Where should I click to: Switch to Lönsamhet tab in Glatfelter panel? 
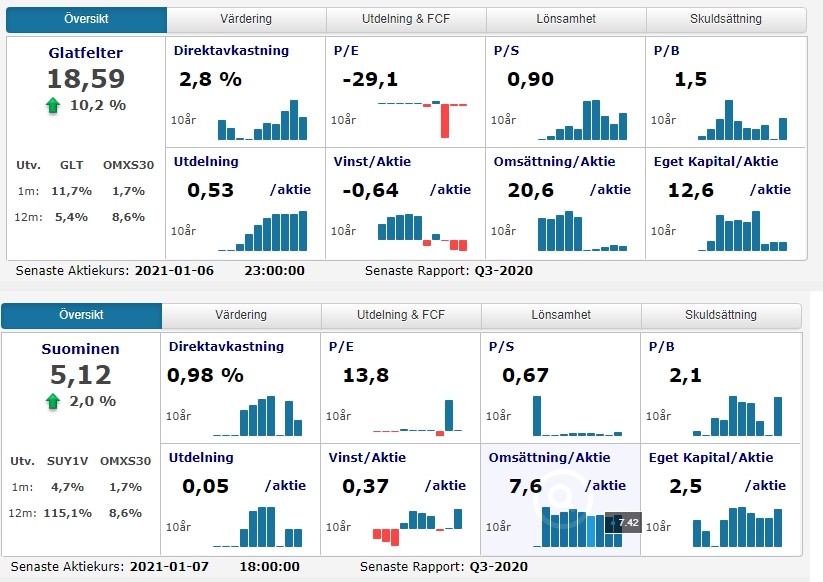point(566,19)
